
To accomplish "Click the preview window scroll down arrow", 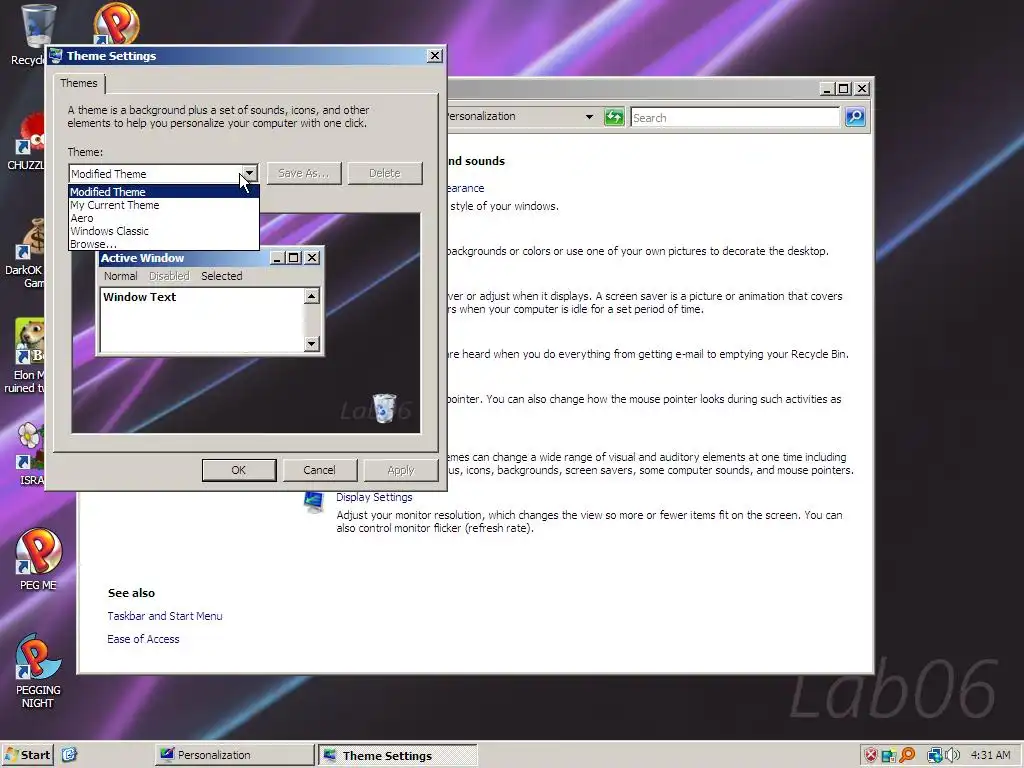I will (312, 344).
